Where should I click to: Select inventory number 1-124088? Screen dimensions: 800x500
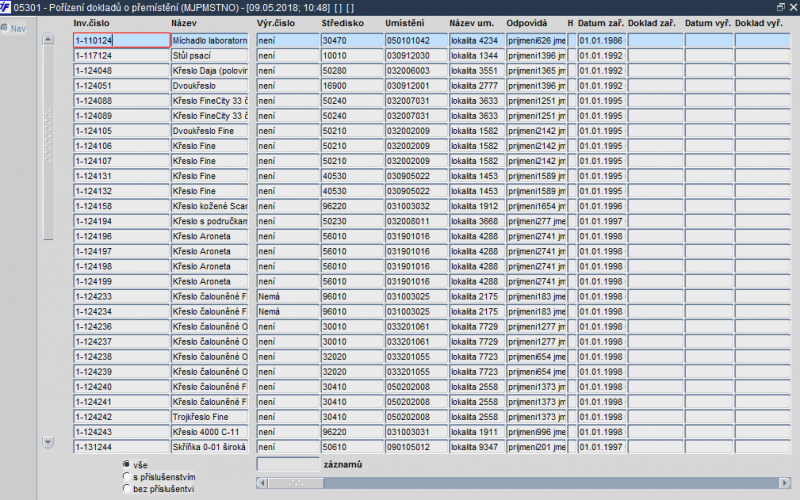121,101
